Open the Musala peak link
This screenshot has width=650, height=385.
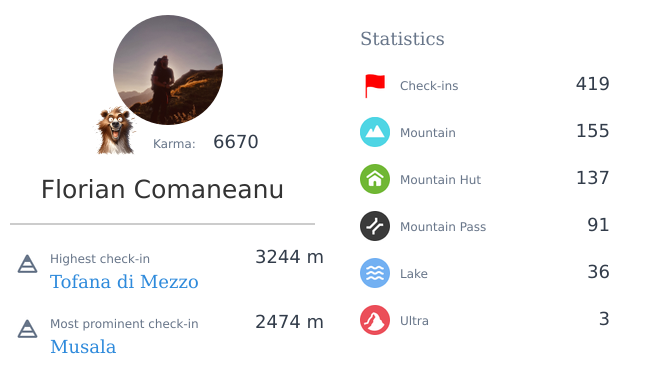[83, 347]
